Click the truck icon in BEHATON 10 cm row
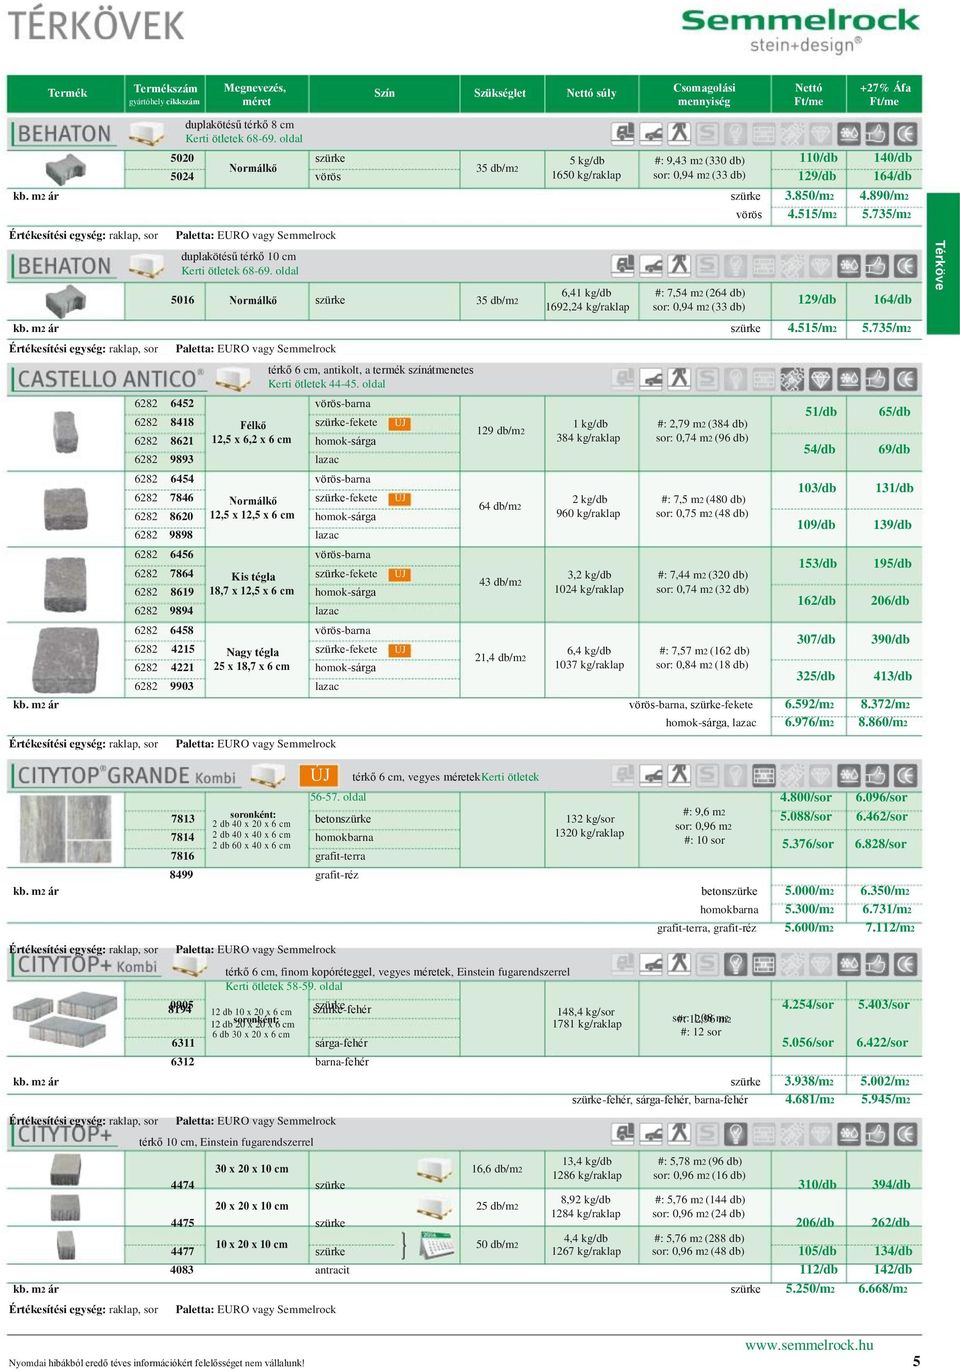This screenshot has height=1371, width=960. [624, 265]
